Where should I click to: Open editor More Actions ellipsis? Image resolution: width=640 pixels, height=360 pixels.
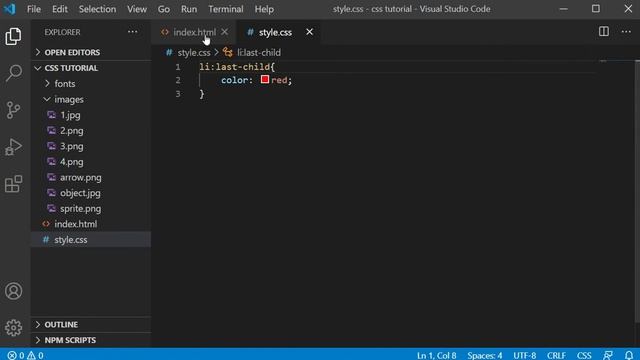tap(626, 31)
